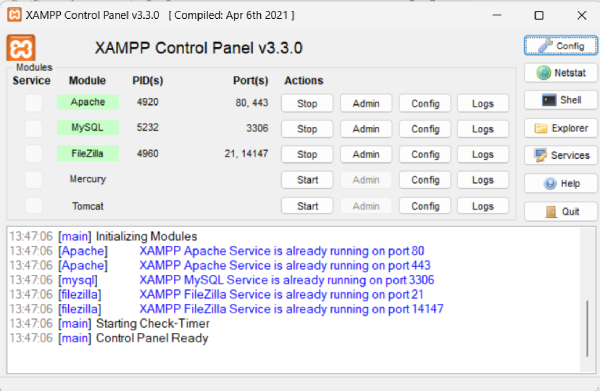View Apache Logs
The width and height of the screenshot is (600, 391).
483,103
